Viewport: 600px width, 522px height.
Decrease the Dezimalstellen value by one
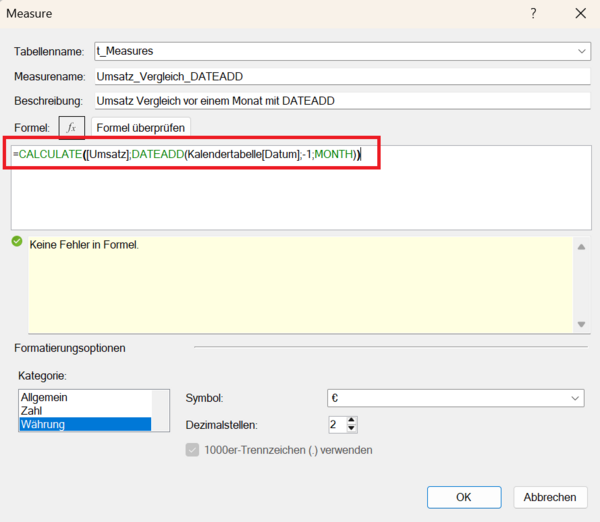click(351, 429)
